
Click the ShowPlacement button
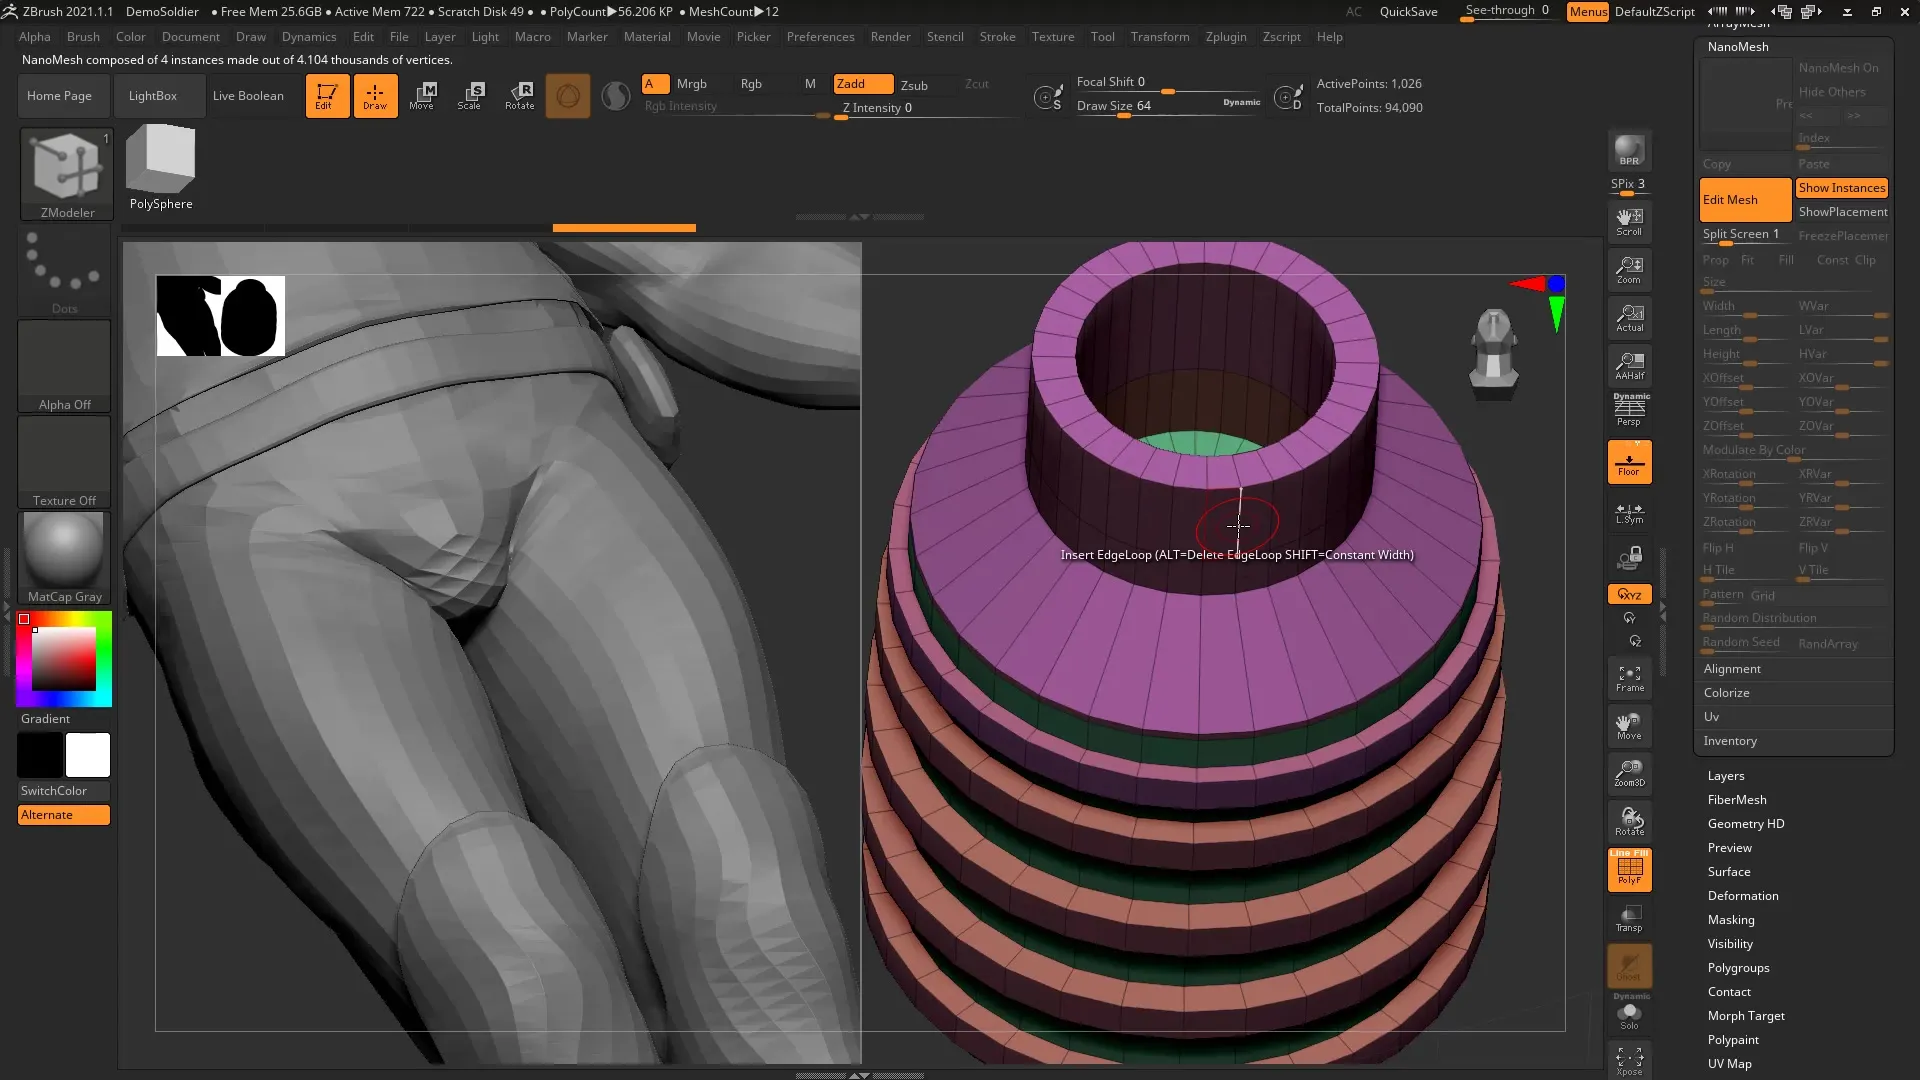tap(1842, 212)
